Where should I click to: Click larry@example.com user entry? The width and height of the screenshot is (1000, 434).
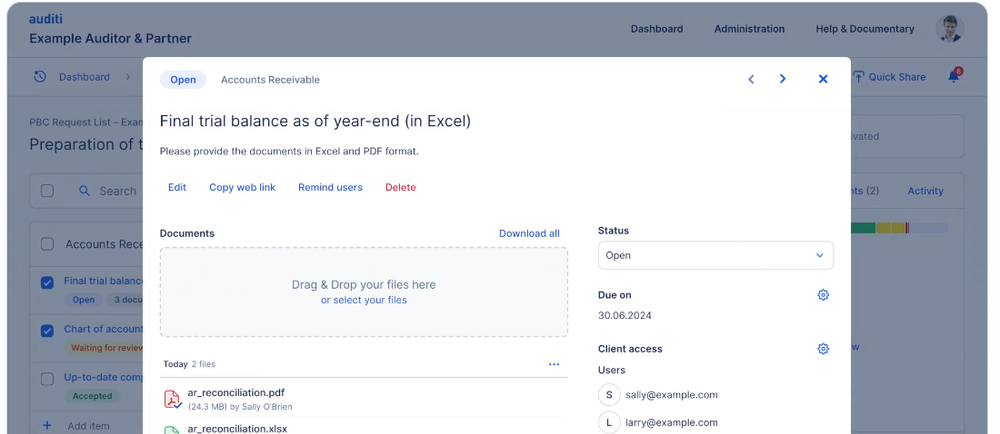(x=658, y=422)
